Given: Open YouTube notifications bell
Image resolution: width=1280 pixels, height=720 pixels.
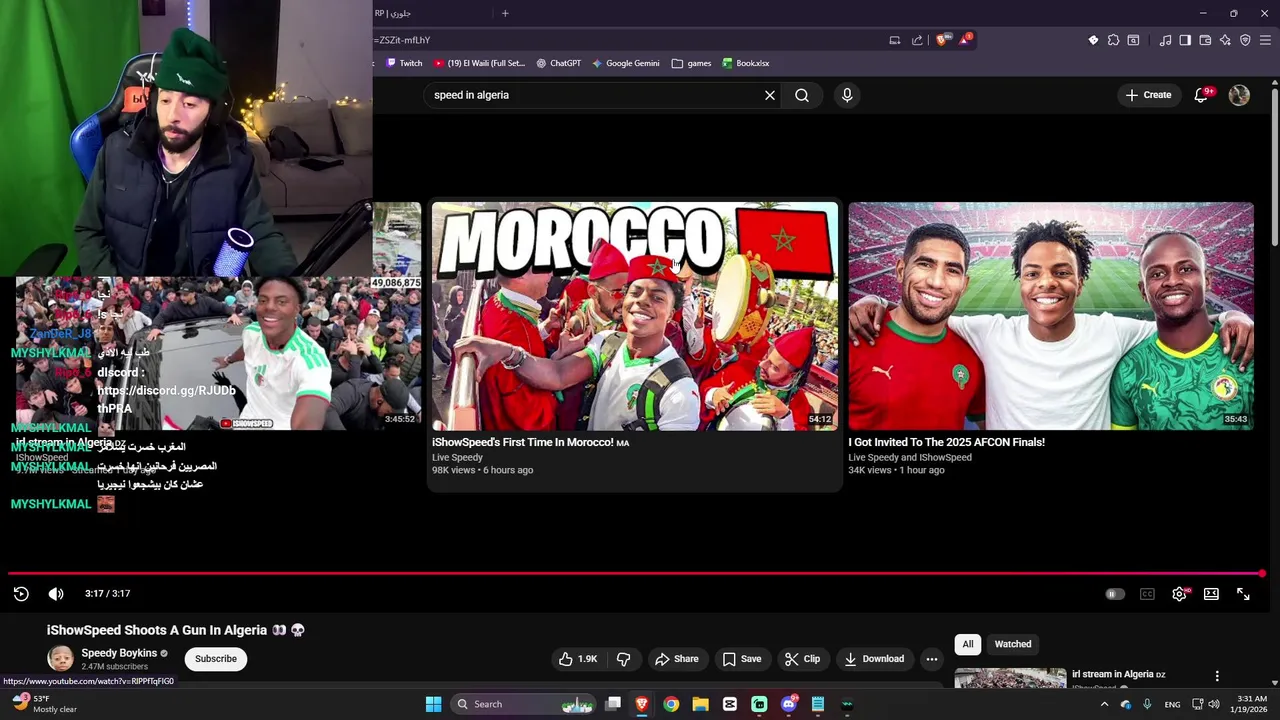Looking at the screenshot, I should (x=1201, y=95).
